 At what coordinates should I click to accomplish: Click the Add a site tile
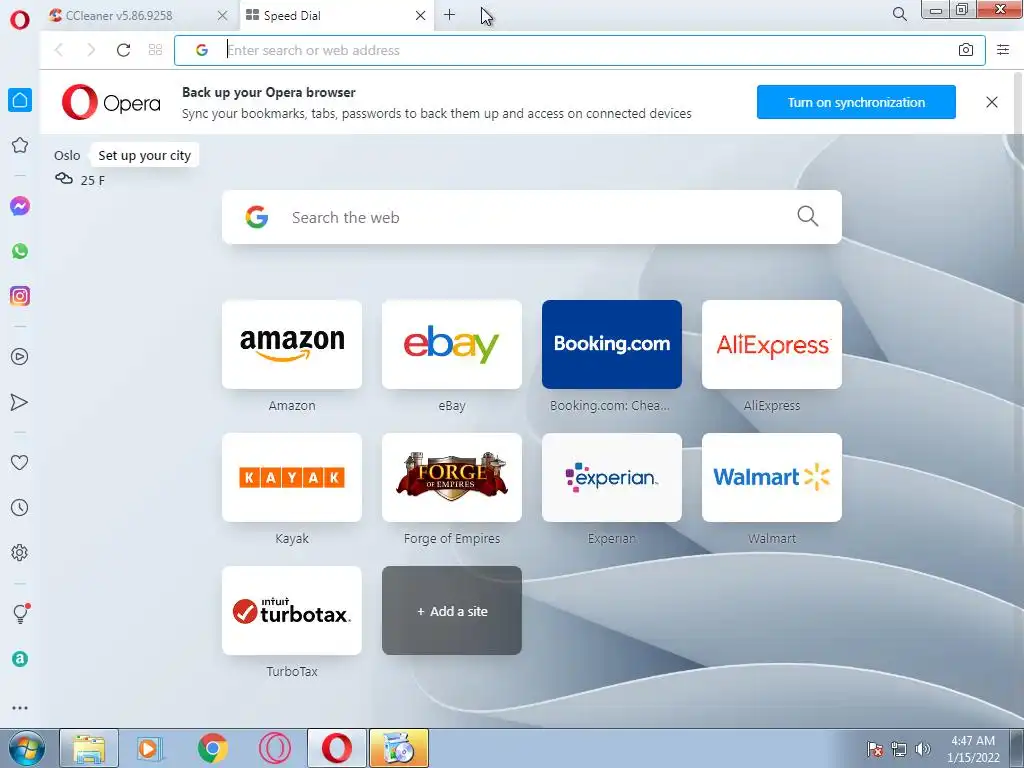(x=452, y=611)
